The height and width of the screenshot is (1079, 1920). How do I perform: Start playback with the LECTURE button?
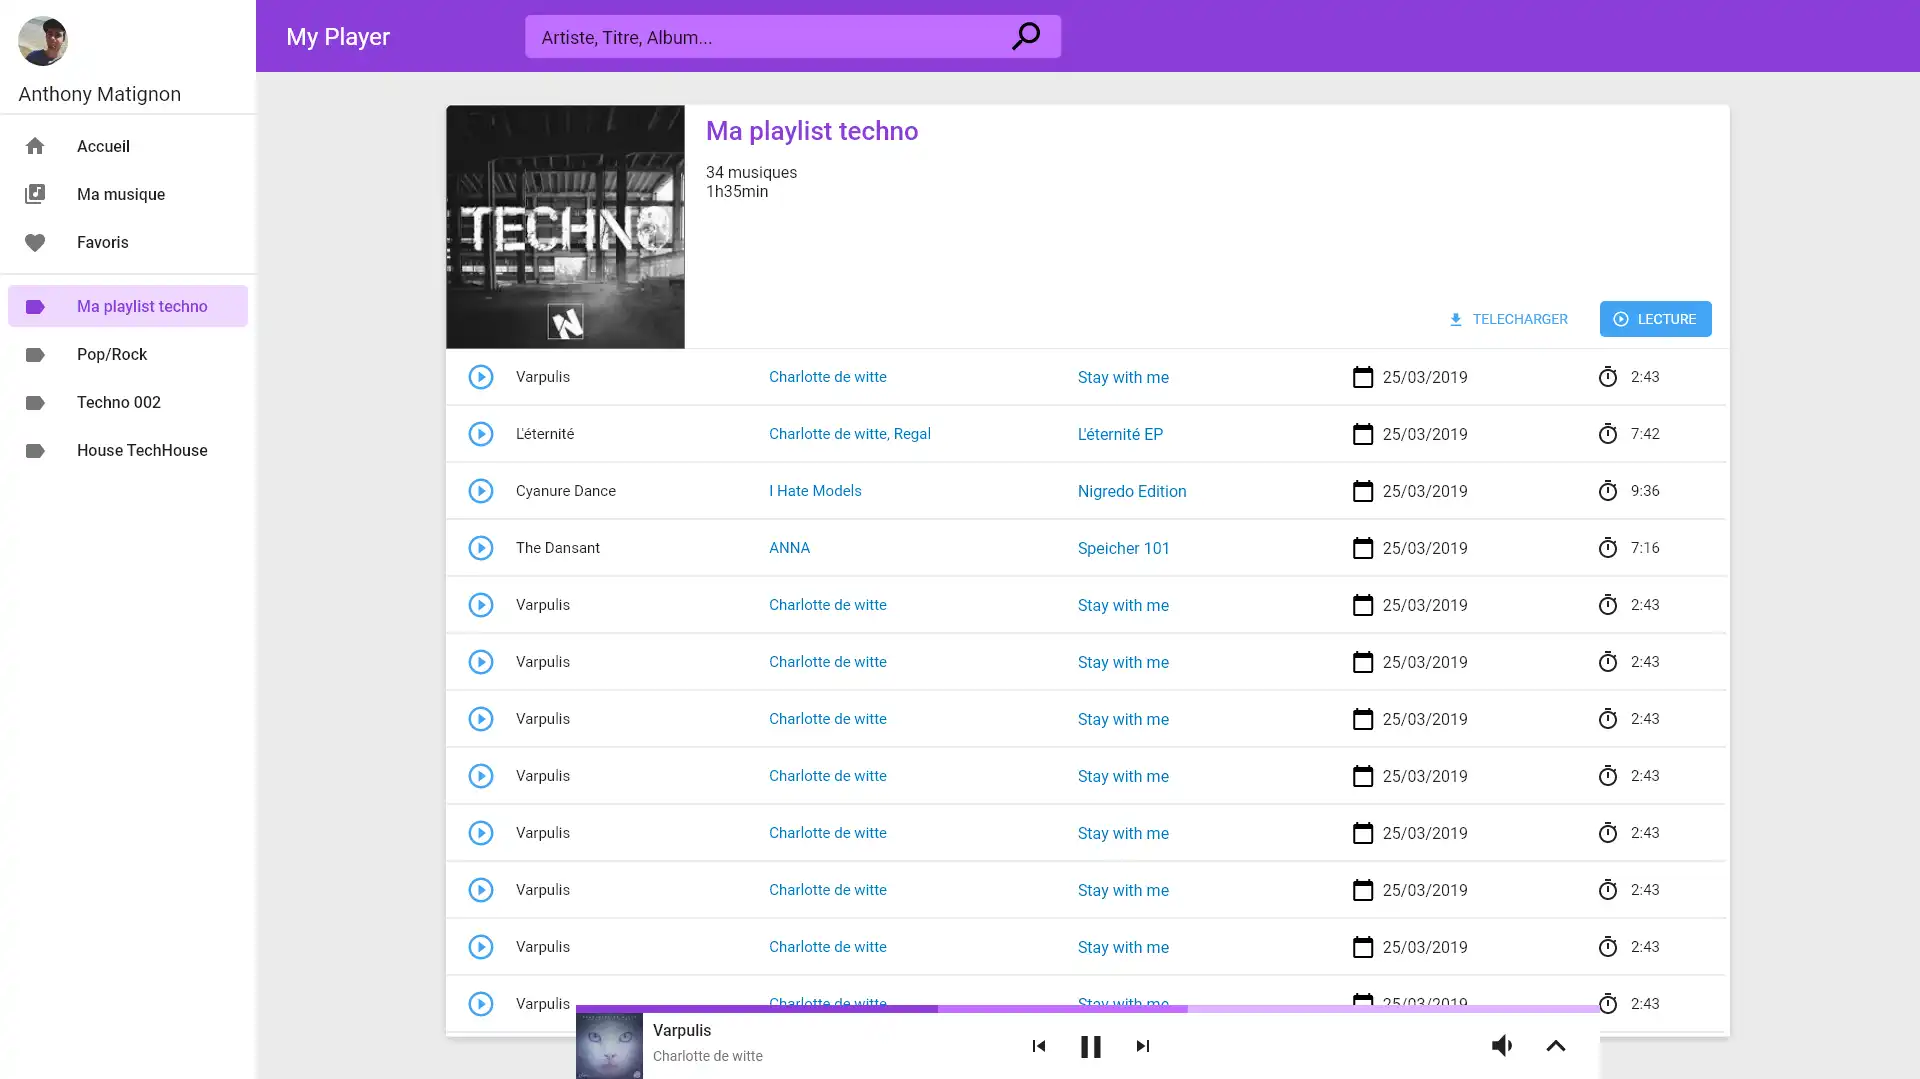(x=1655, y=318)
